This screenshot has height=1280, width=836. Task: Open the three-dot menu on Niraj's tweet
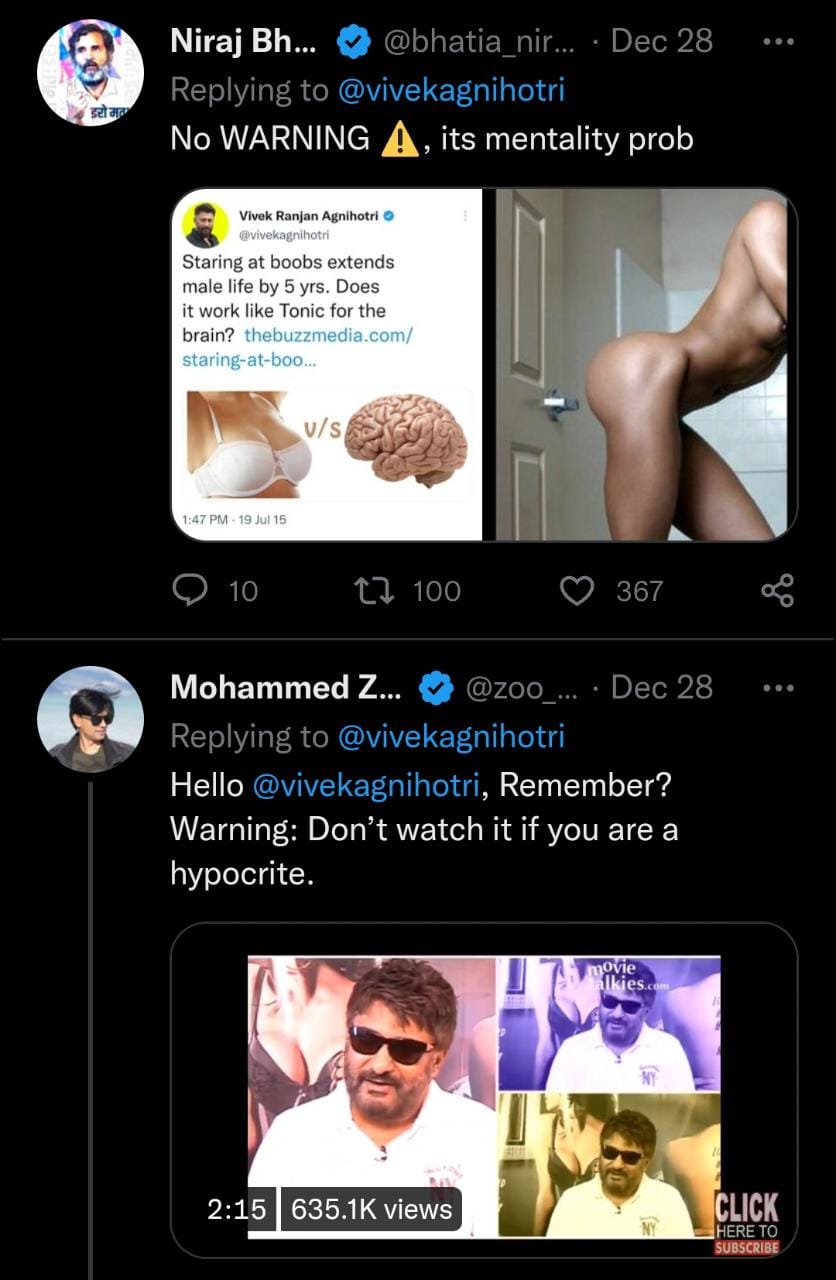coord(777,42)
